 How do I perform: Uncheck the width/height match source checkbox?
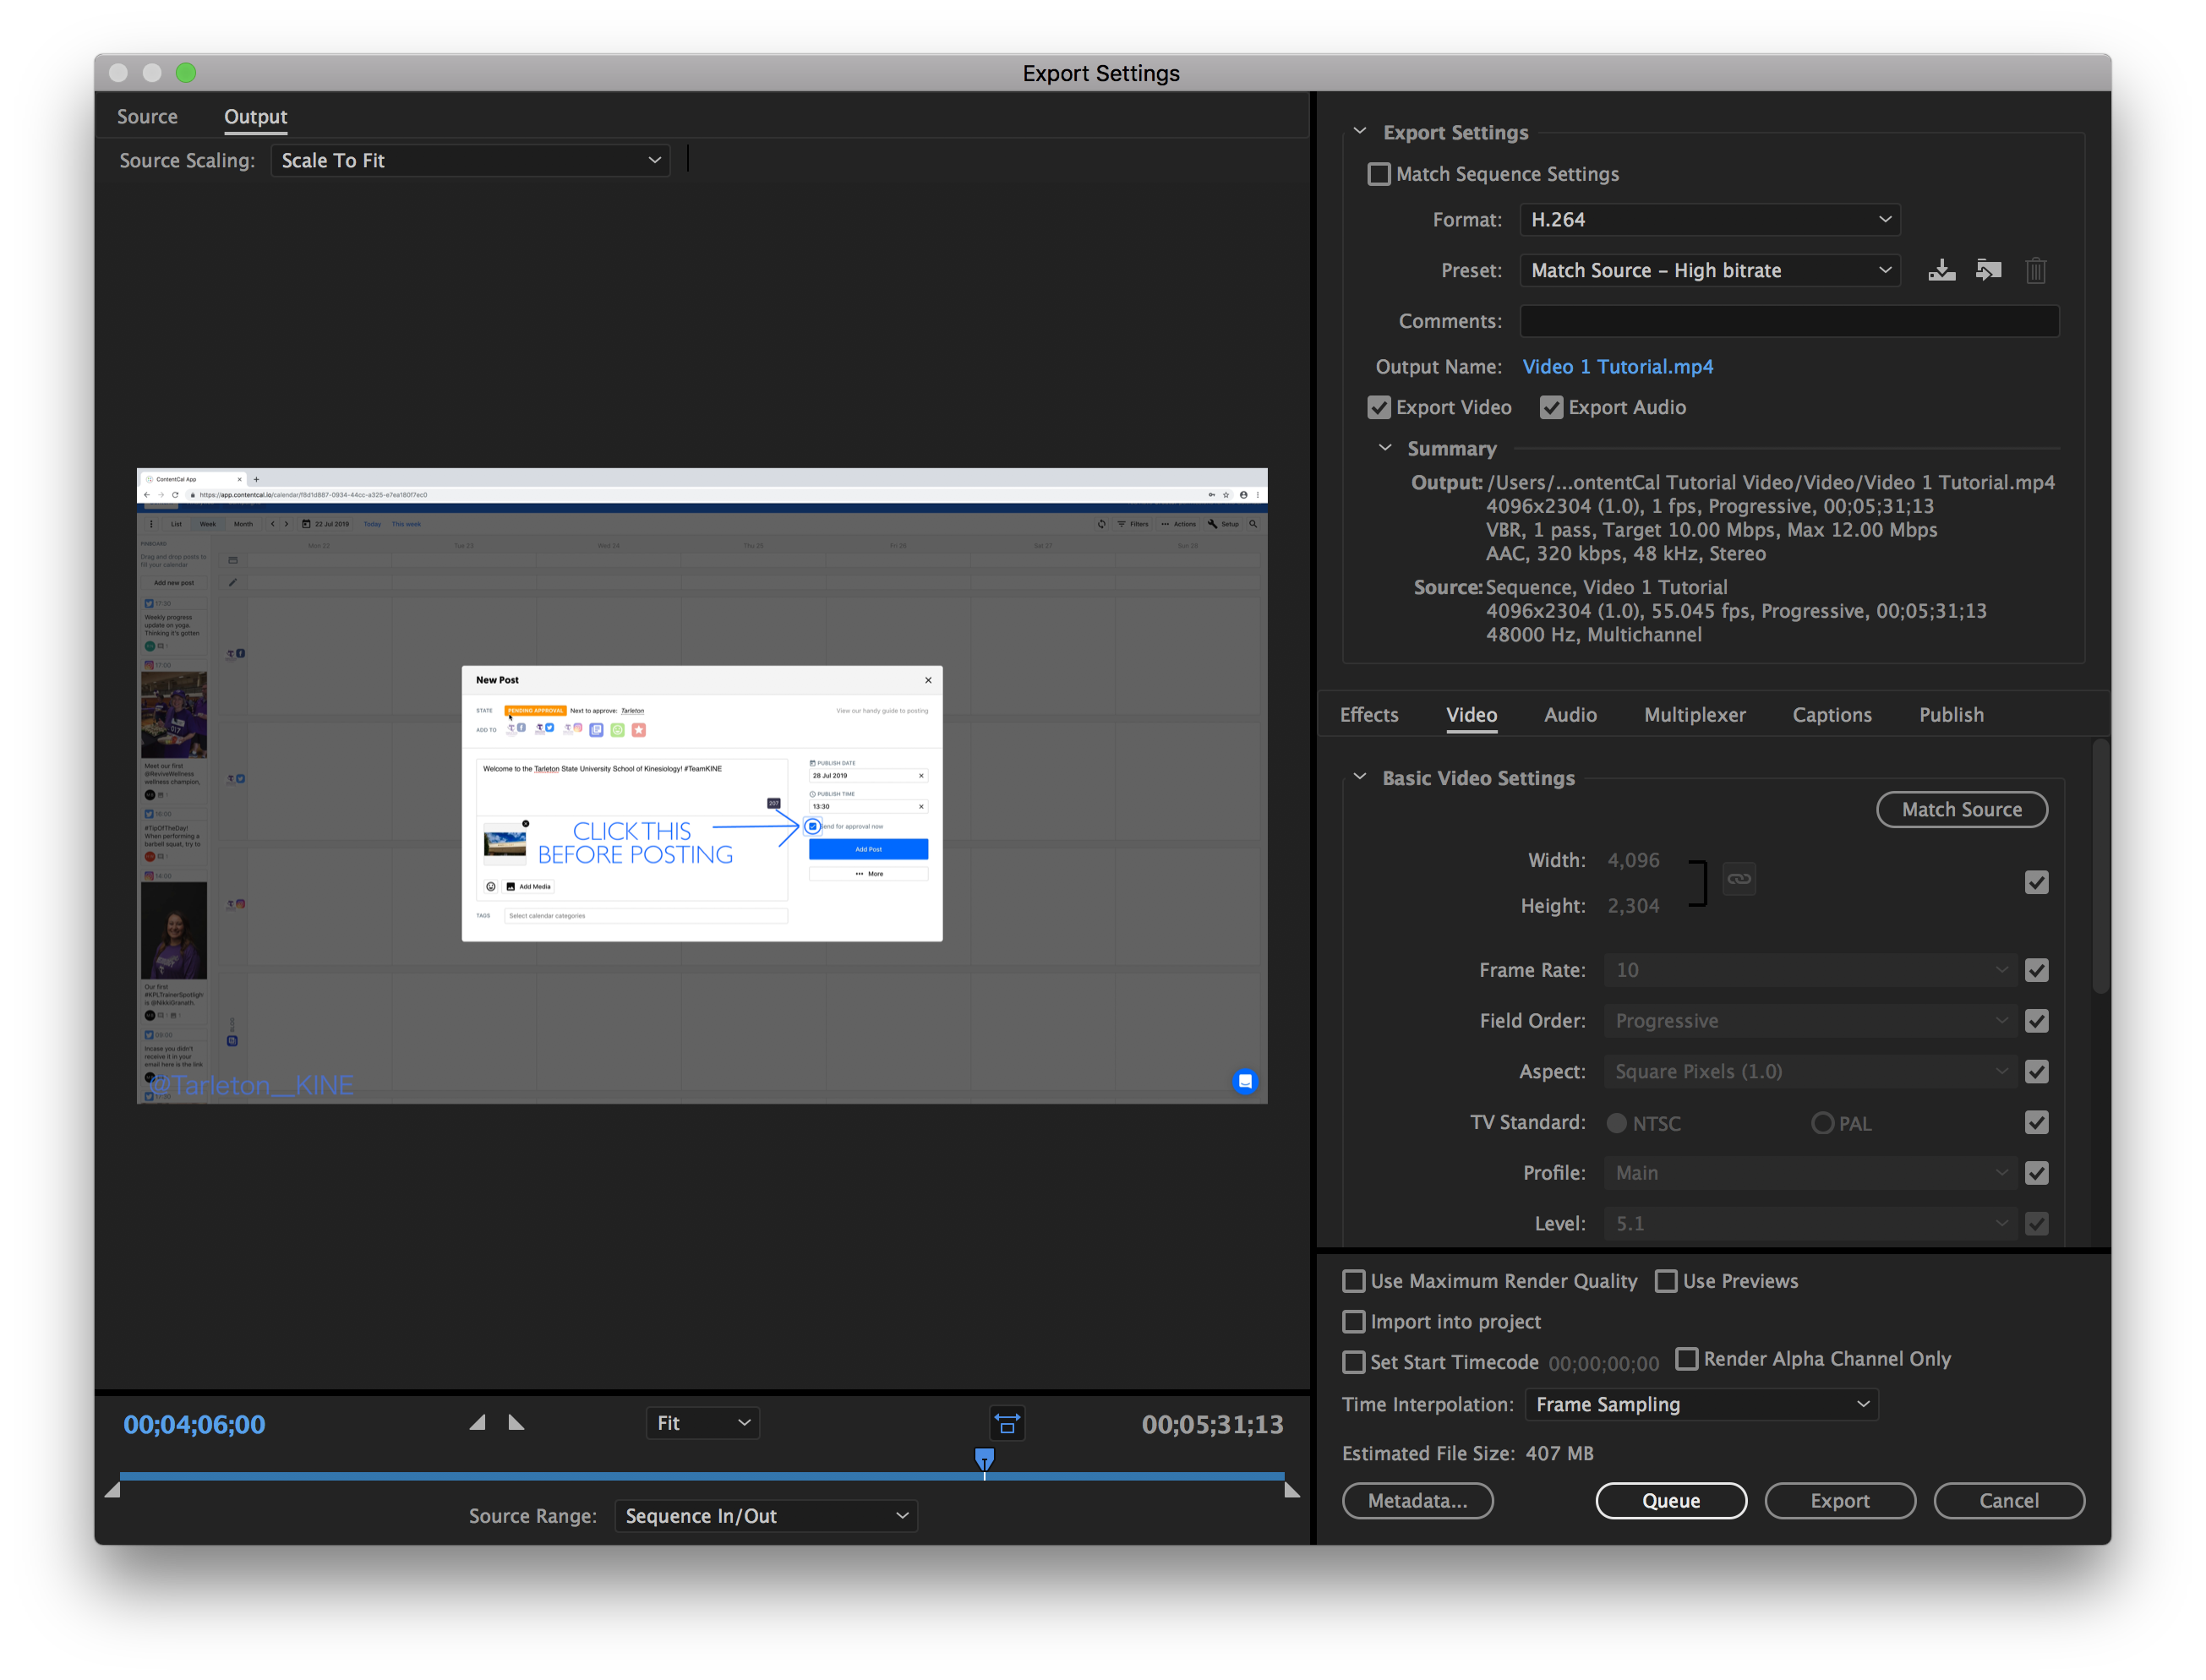[x=2036, y=882]
